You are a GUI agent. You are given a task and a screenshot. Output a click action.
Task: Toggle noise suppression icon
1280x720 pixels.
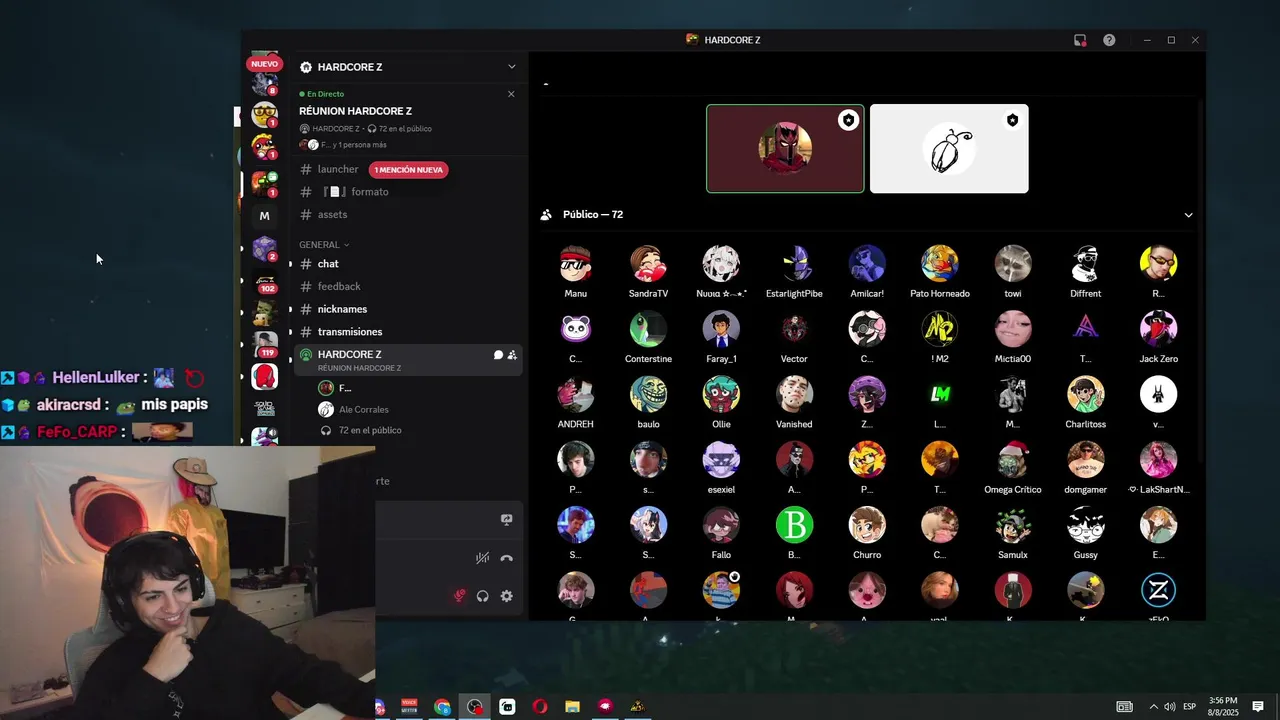pos(482,558)
